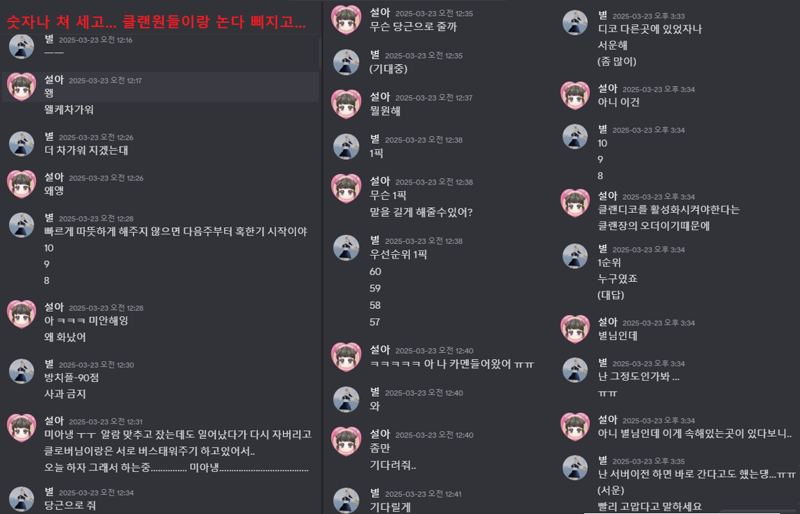Click 설아's avatar next to 클랜디코를 활성화시켜야한다는
Viewport: 800px width, 514px height.
point(575,203)
